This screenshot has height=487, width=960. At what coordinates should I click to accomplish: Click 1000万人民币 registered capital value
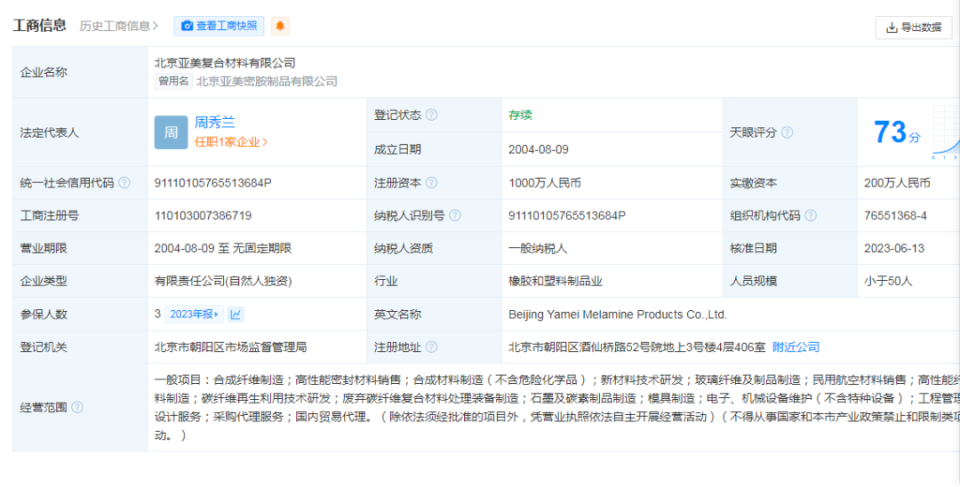click(544, 183)
